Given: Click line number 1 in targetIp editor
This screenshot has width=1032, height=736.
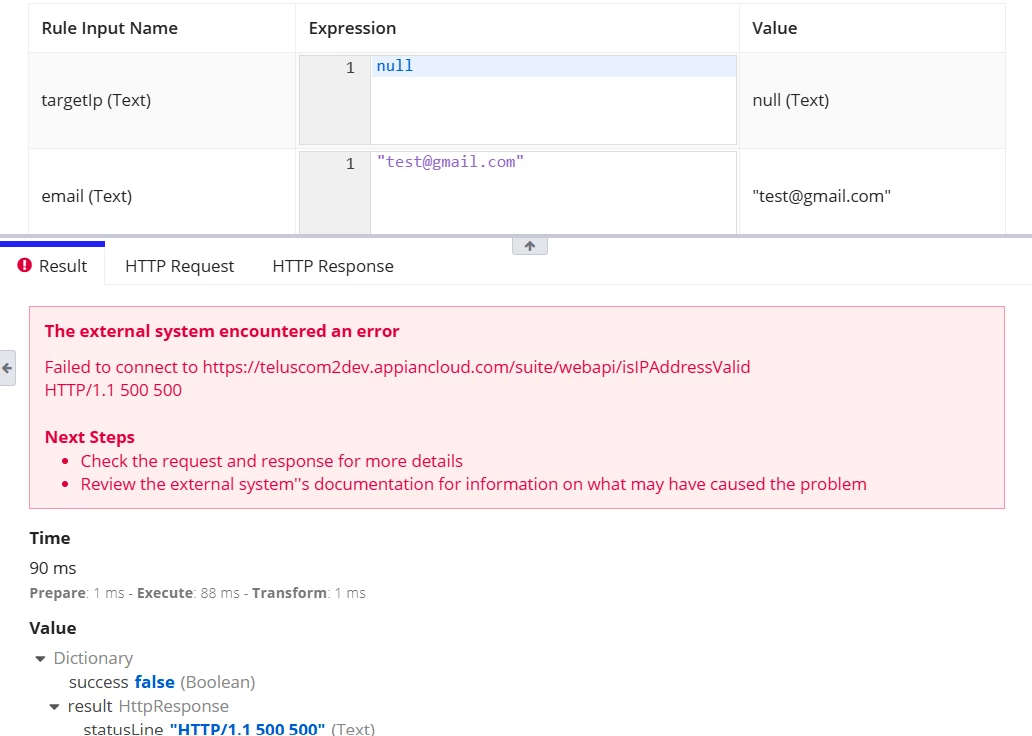Looking at the screenshot, I should pyautogui.click(x=350, y=67).
